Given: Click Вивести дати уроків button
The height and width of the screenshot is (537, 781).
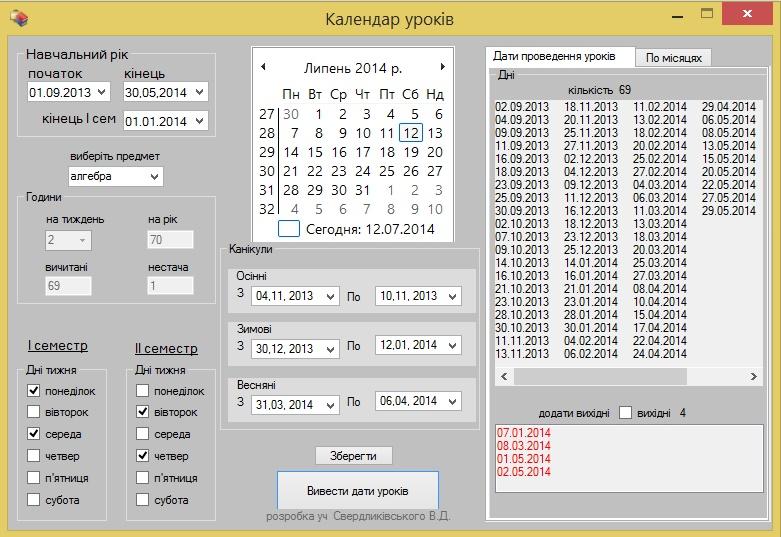Looking at the screenshot, I should (x=357, y=491).
